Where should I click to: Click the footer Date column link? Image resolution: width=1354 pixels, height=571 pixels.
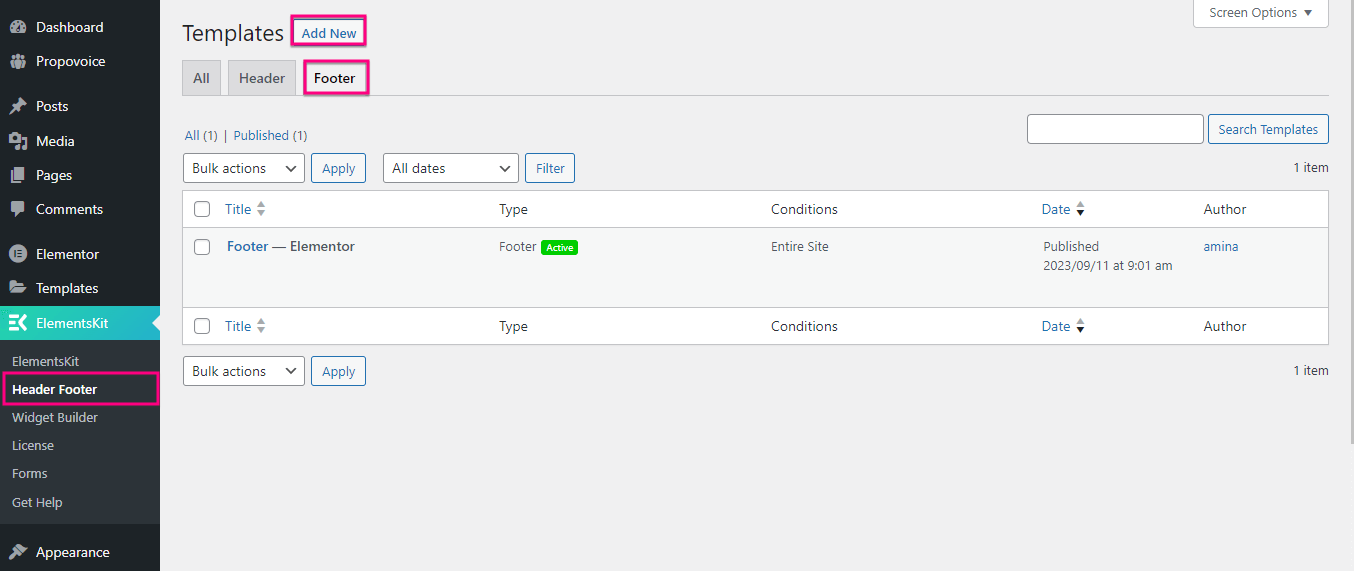click(1056, 326)
